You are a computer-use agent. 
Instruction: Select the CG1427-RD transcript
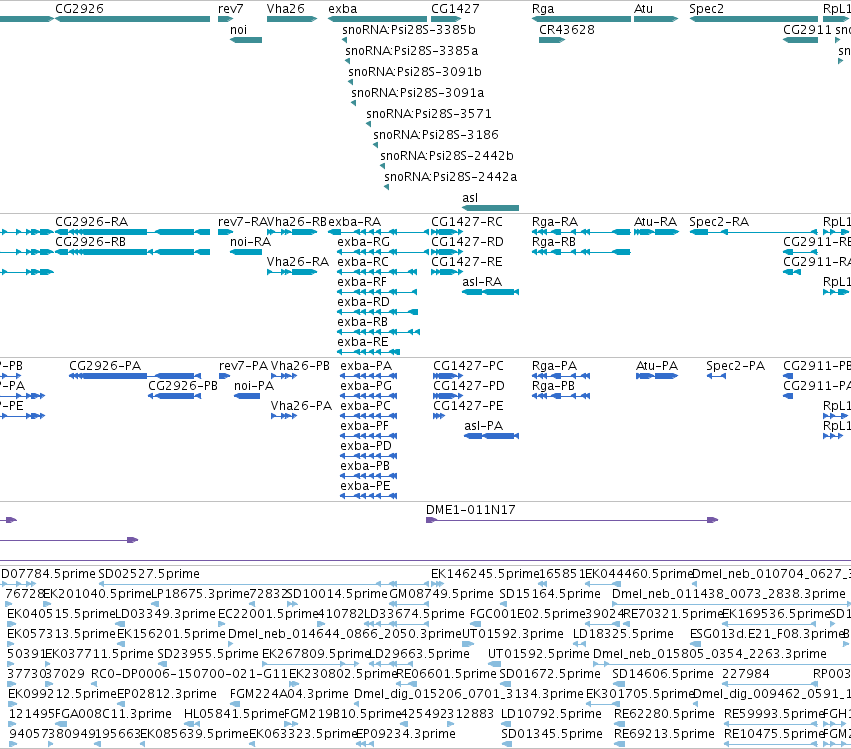pos(447,252)
